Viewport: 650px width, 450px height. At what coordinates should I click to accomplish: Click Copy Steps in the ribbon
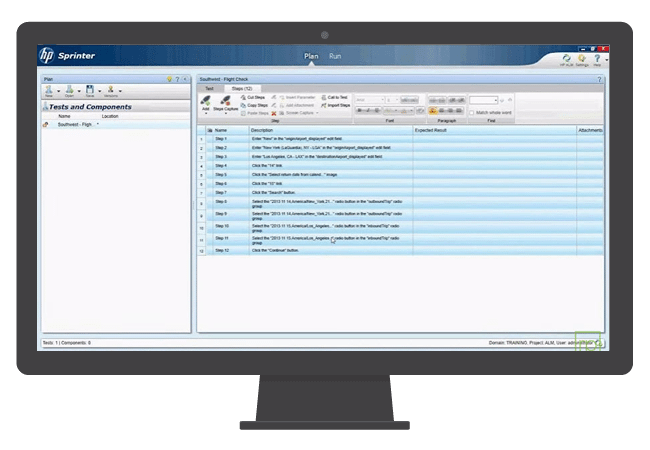click(254, 105)
